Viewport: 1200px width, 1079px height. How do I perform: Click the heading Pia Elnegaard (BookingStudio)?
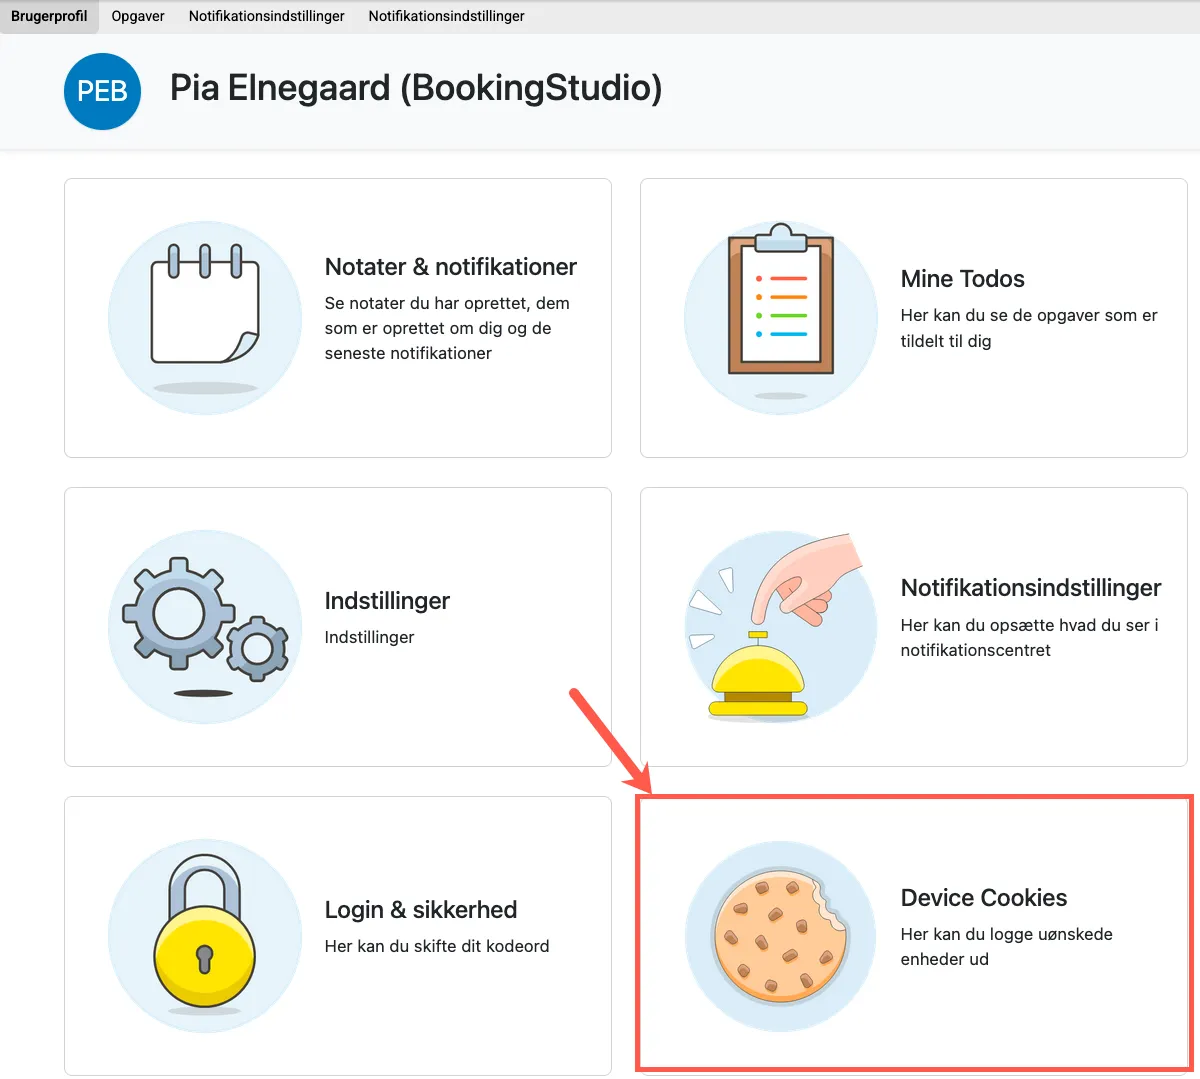click(x=417, y=89)
